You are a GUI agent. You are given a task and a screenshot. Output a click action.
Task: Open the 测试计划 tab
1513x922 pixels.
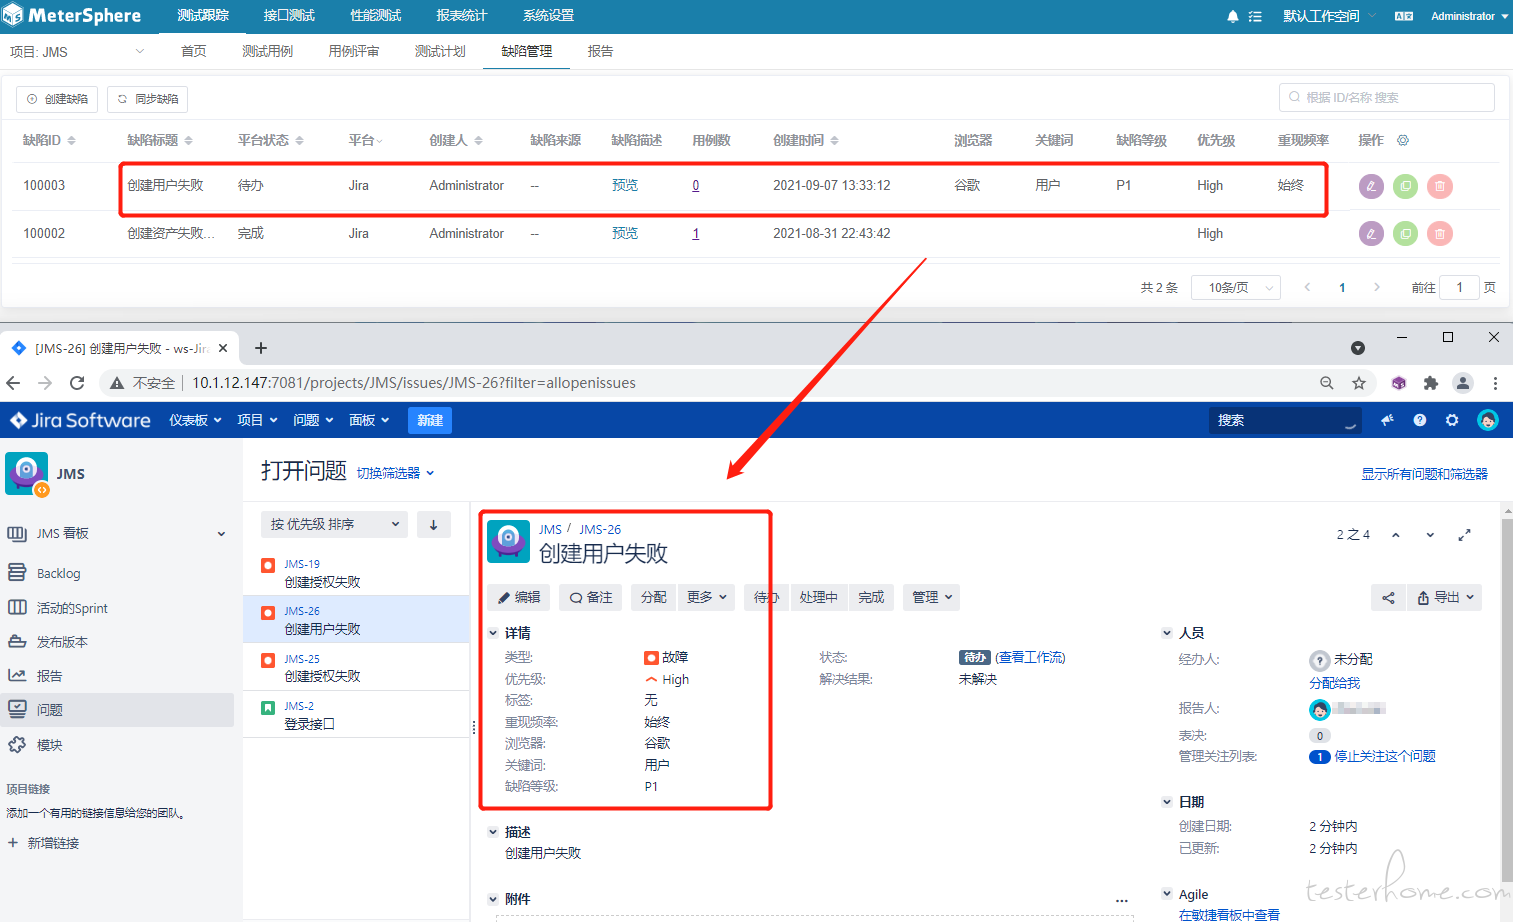(440, 51)
